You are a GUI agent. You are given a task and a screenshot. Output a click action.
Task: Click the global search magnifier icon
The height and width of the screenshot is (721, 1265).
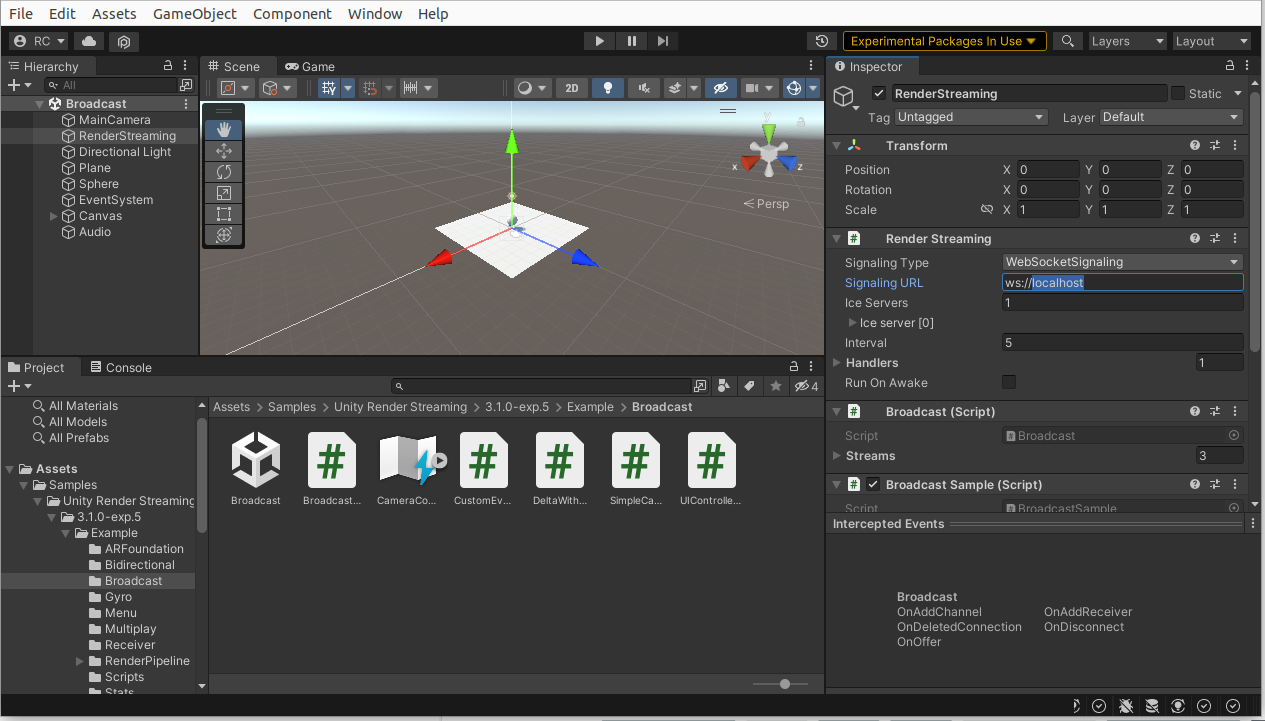[1068, 41]
